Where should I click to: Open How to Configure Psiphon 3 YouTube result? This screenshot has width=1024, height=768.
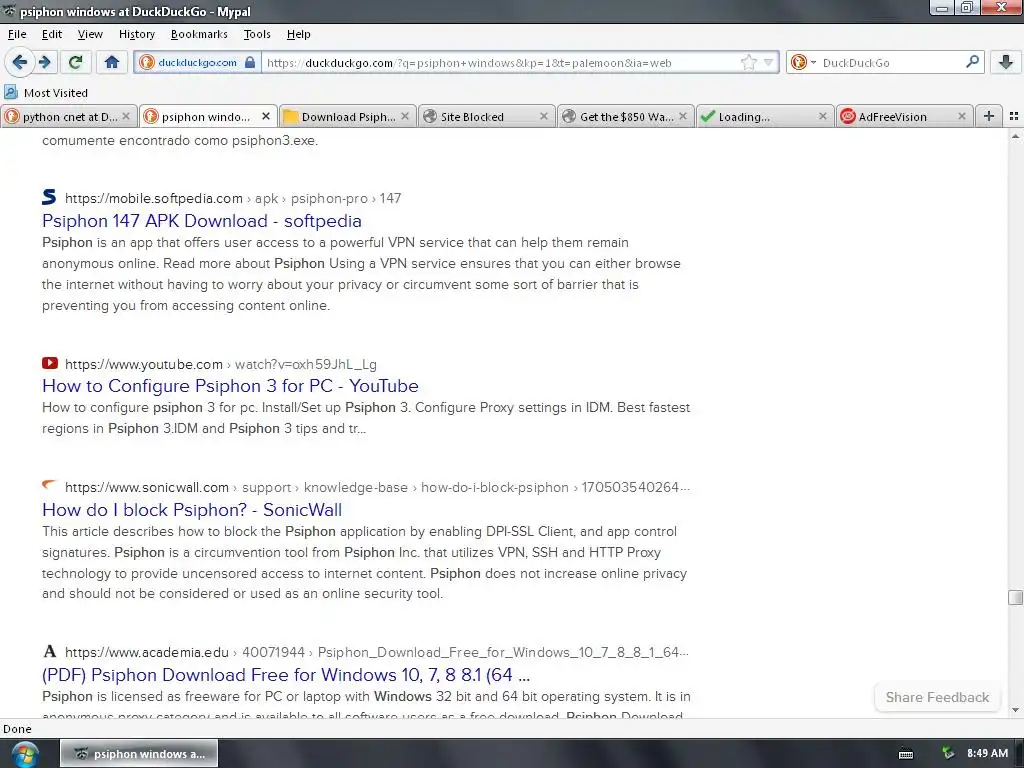coord(230,386)
